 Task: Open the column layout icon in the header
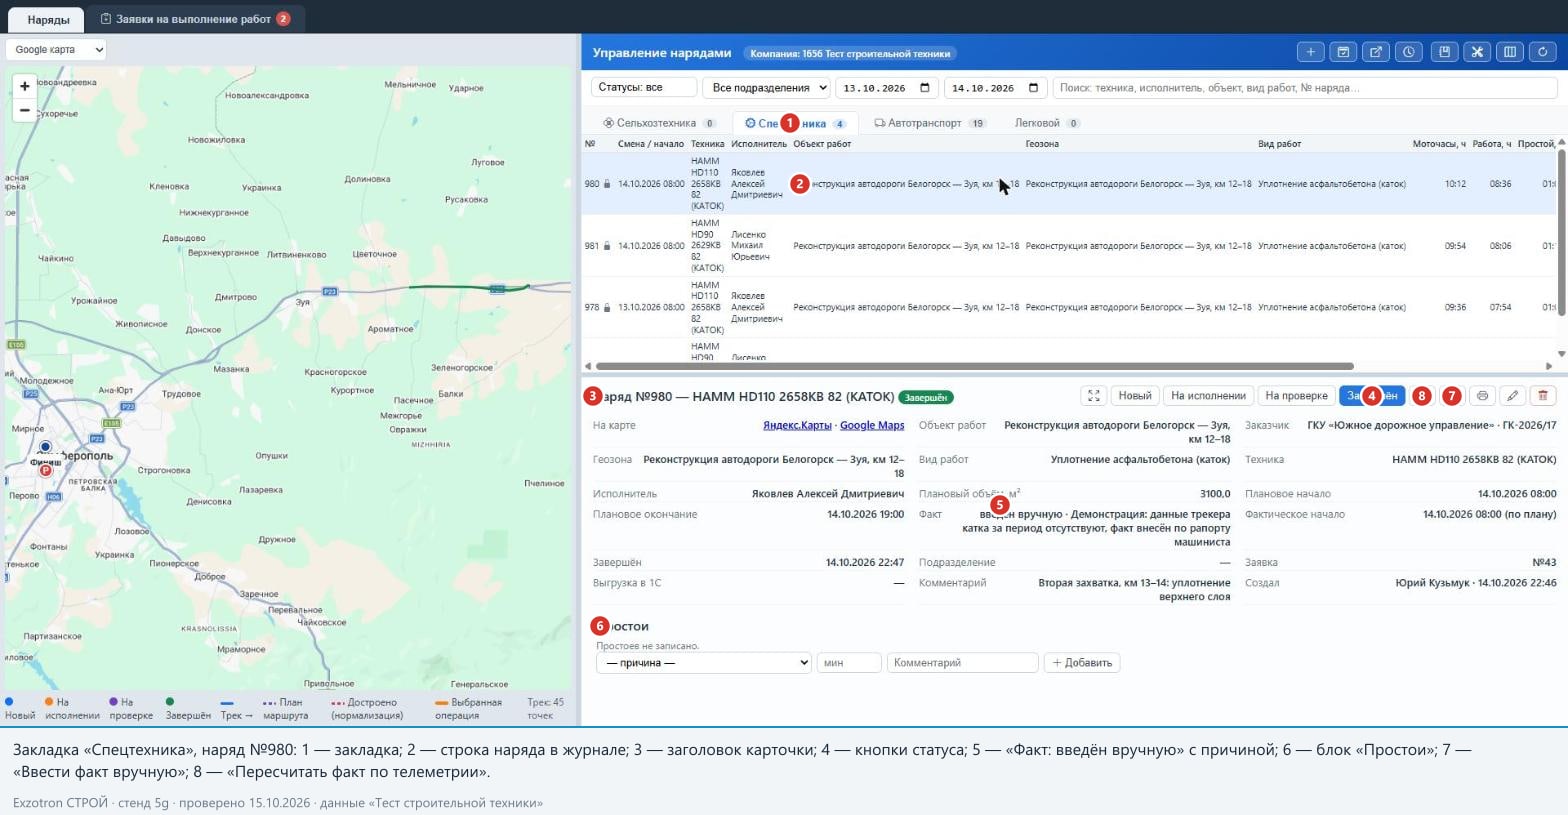tap(1510, 52)
